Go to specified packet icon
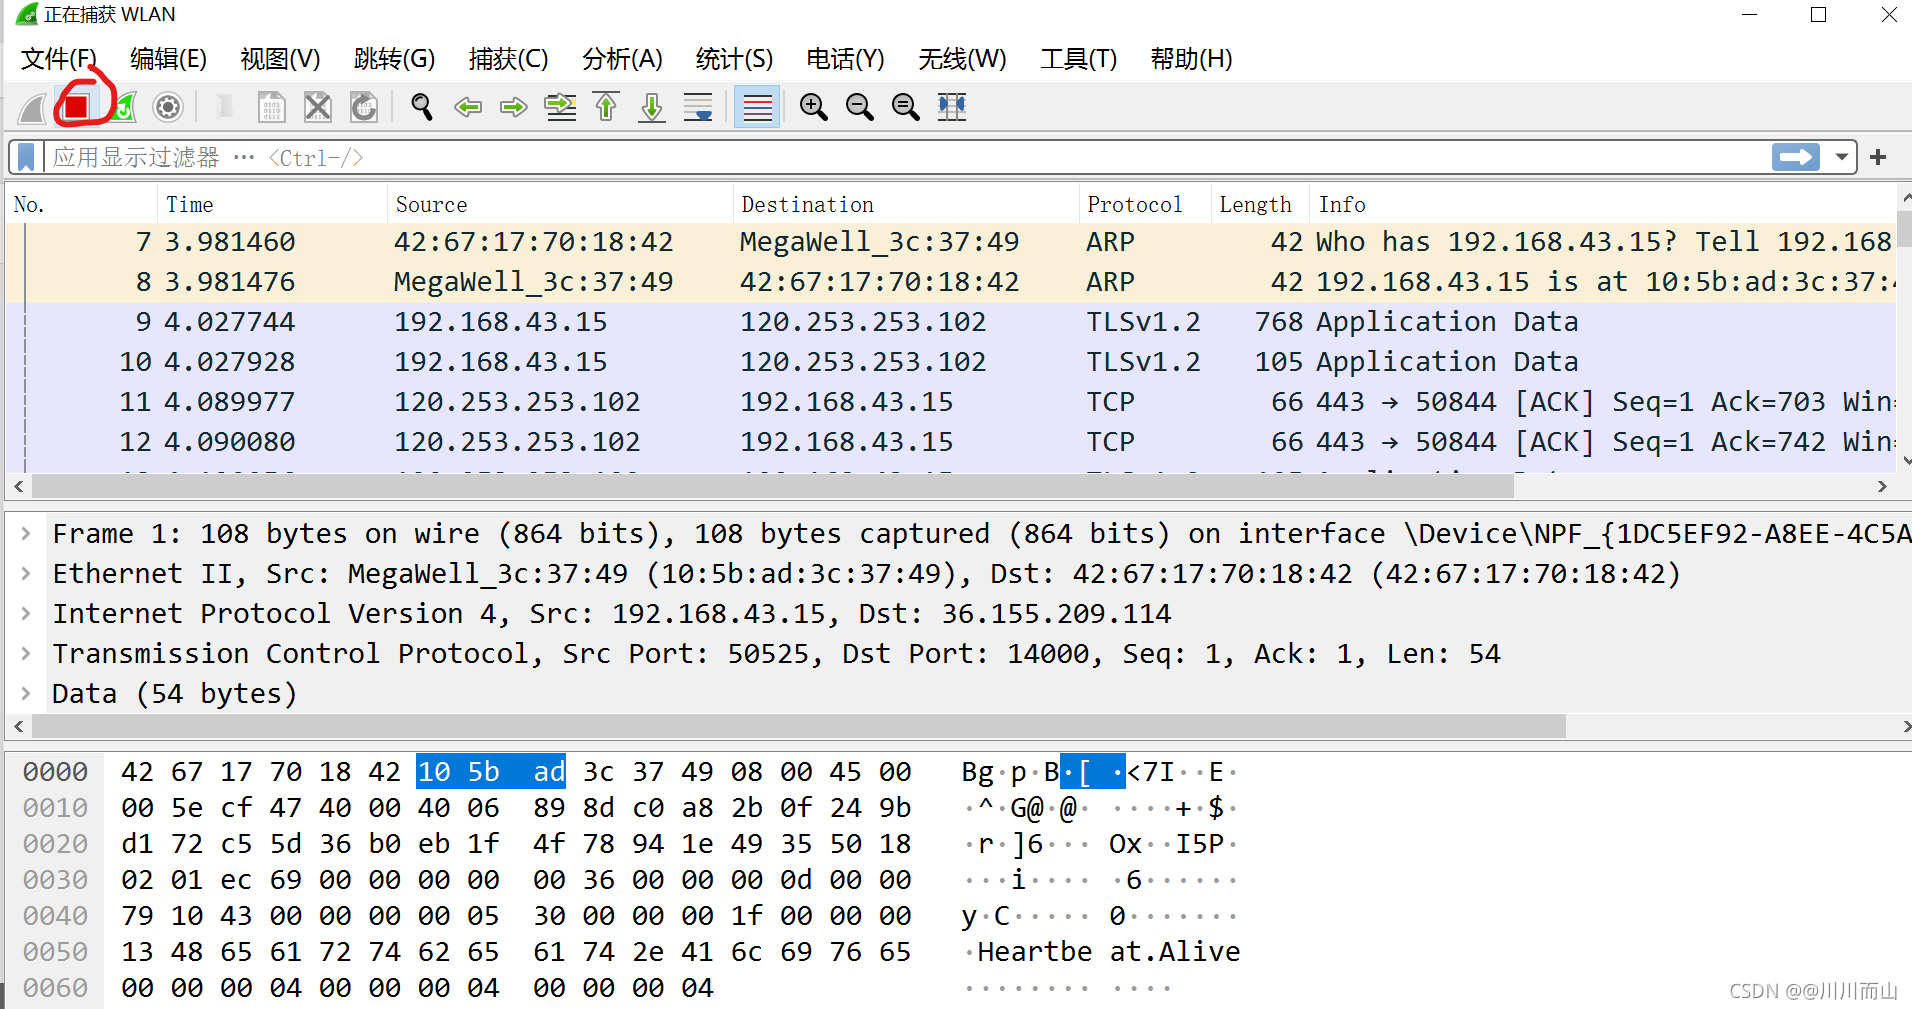Viewport: 1912px width, 1009px height. coord(560,107)
